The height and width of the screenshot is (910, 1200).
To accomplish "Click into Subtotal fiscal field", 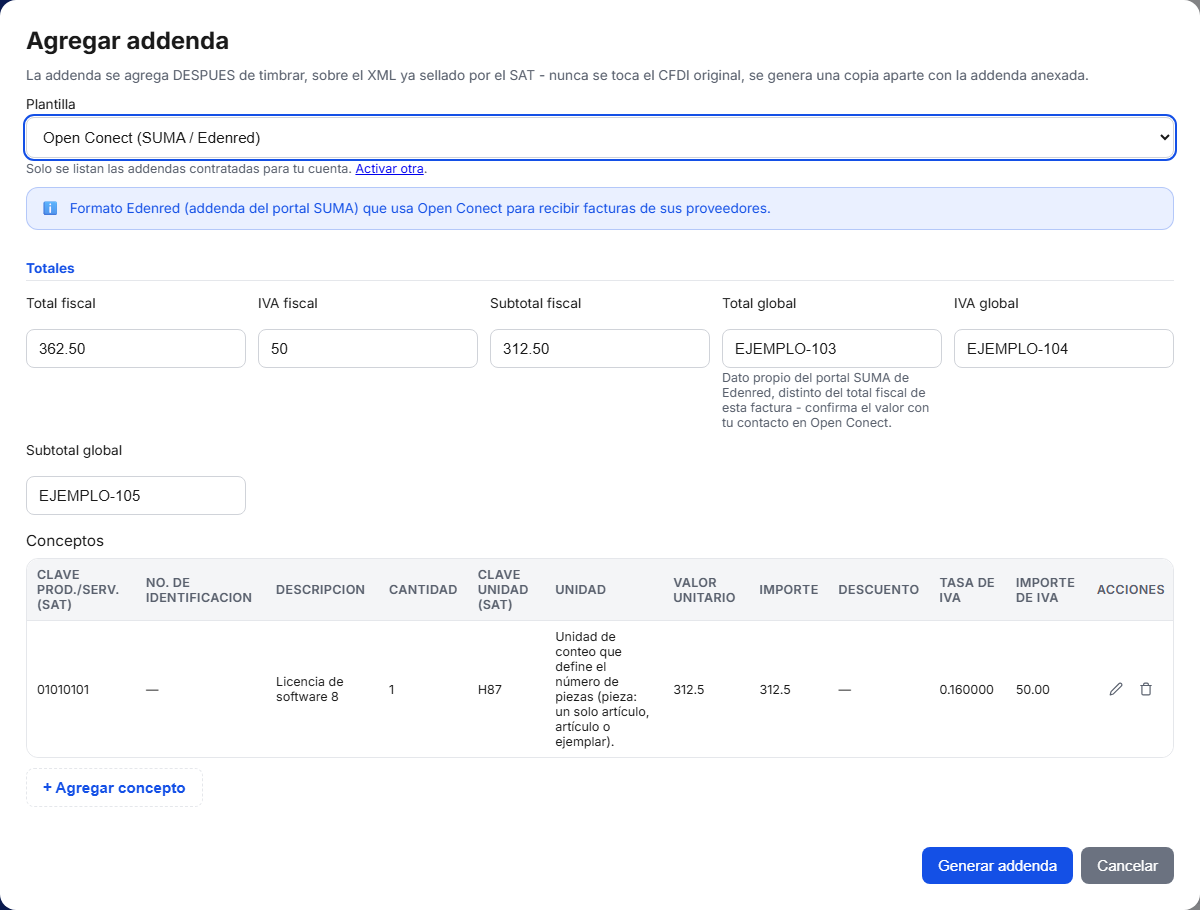I will pos(600,349).
